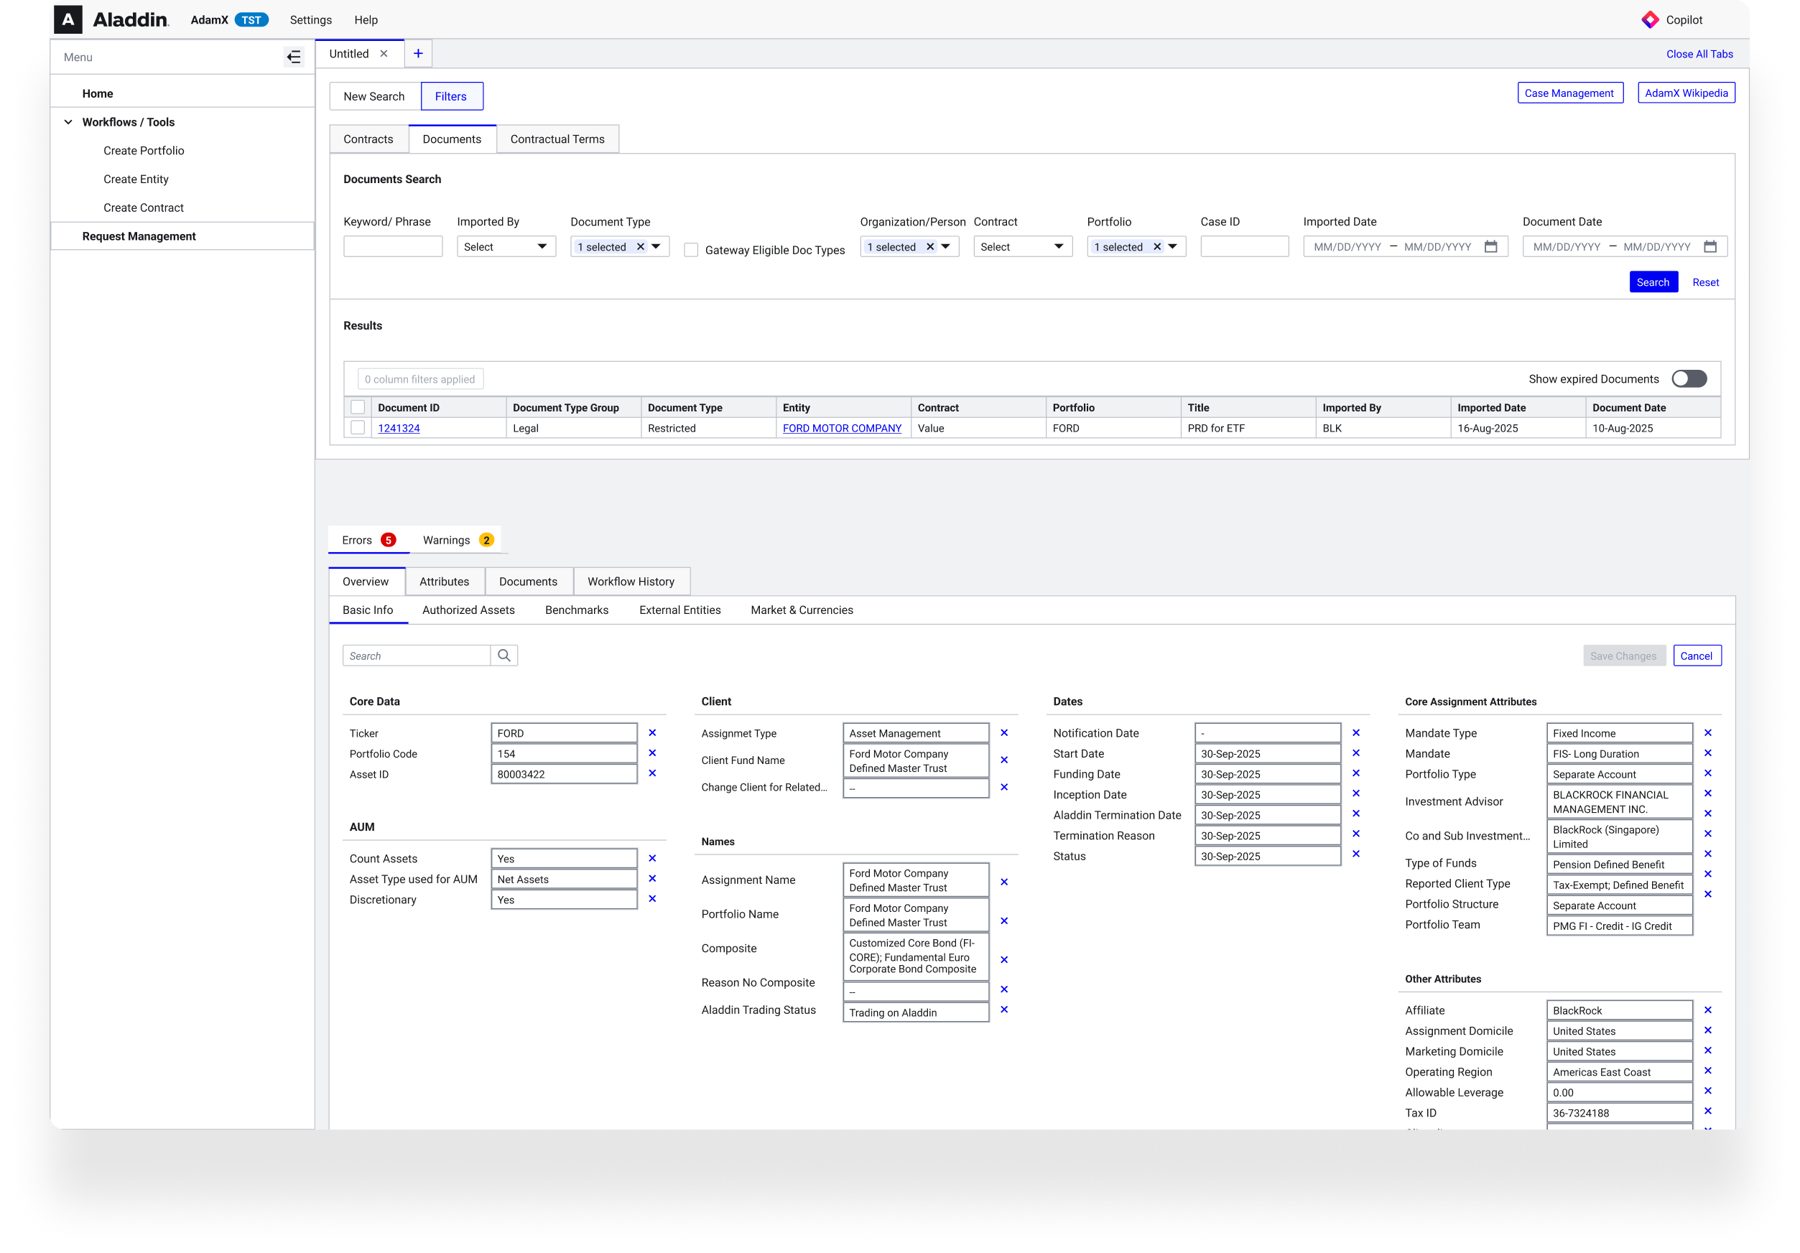Expand the Portfolio filter dropdown arrow

(1172, 247)
